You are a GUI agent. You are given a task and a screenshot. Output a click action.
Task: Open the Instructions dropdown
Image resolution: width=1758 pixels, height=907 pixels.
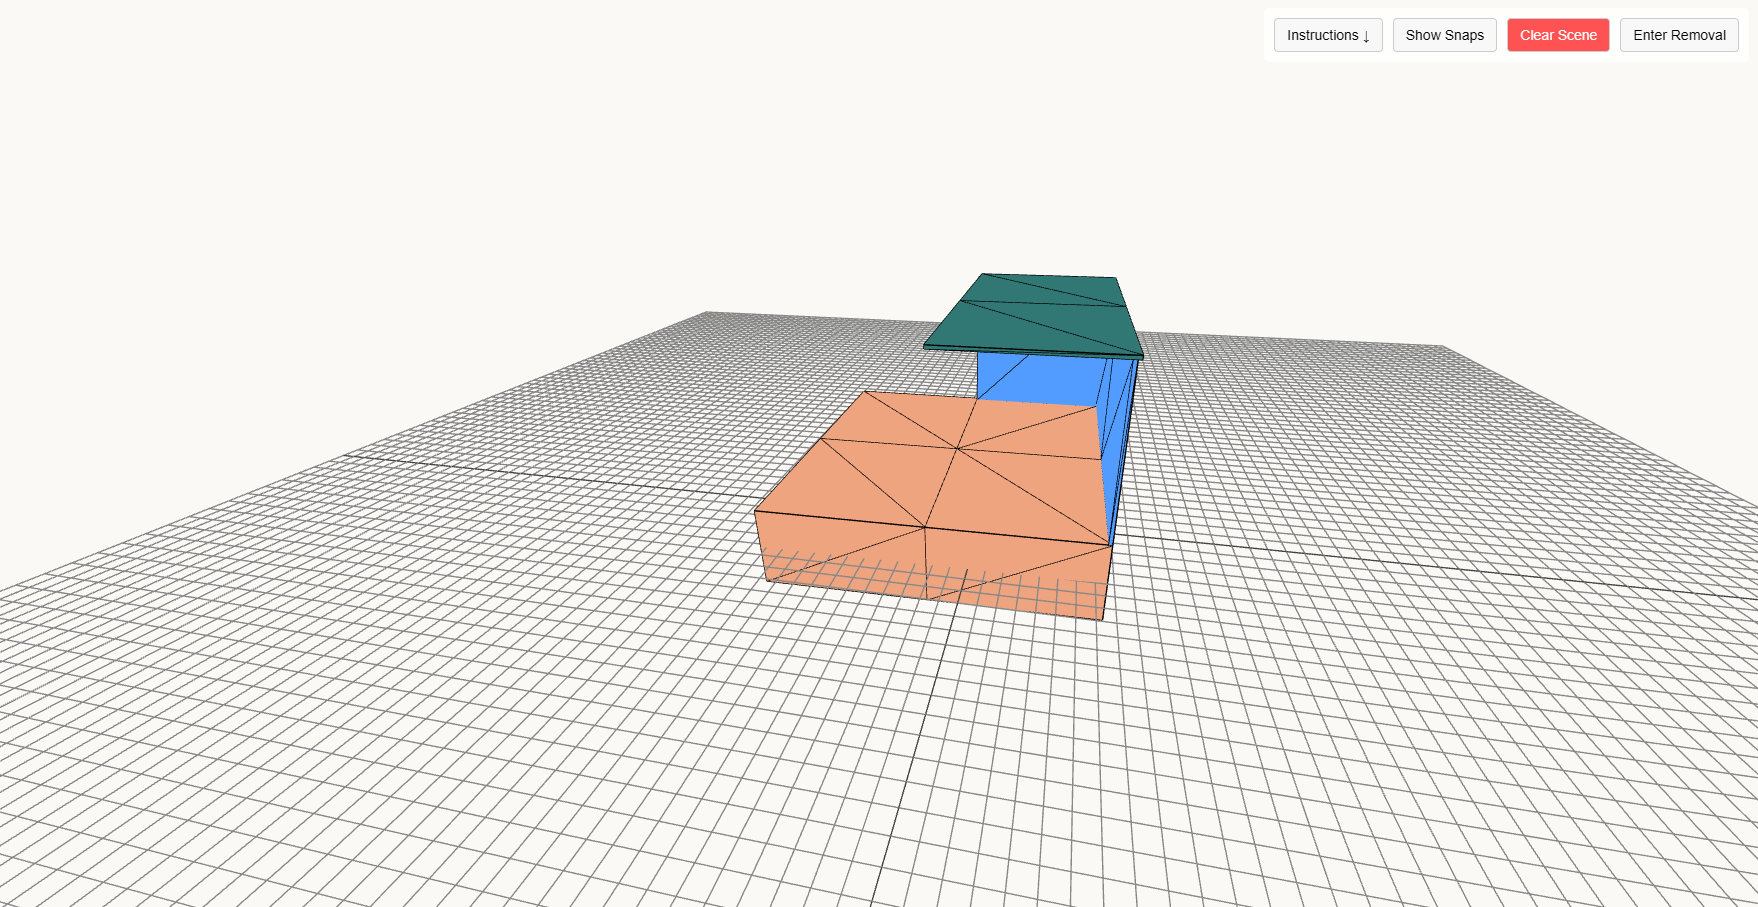(1327, 35)
